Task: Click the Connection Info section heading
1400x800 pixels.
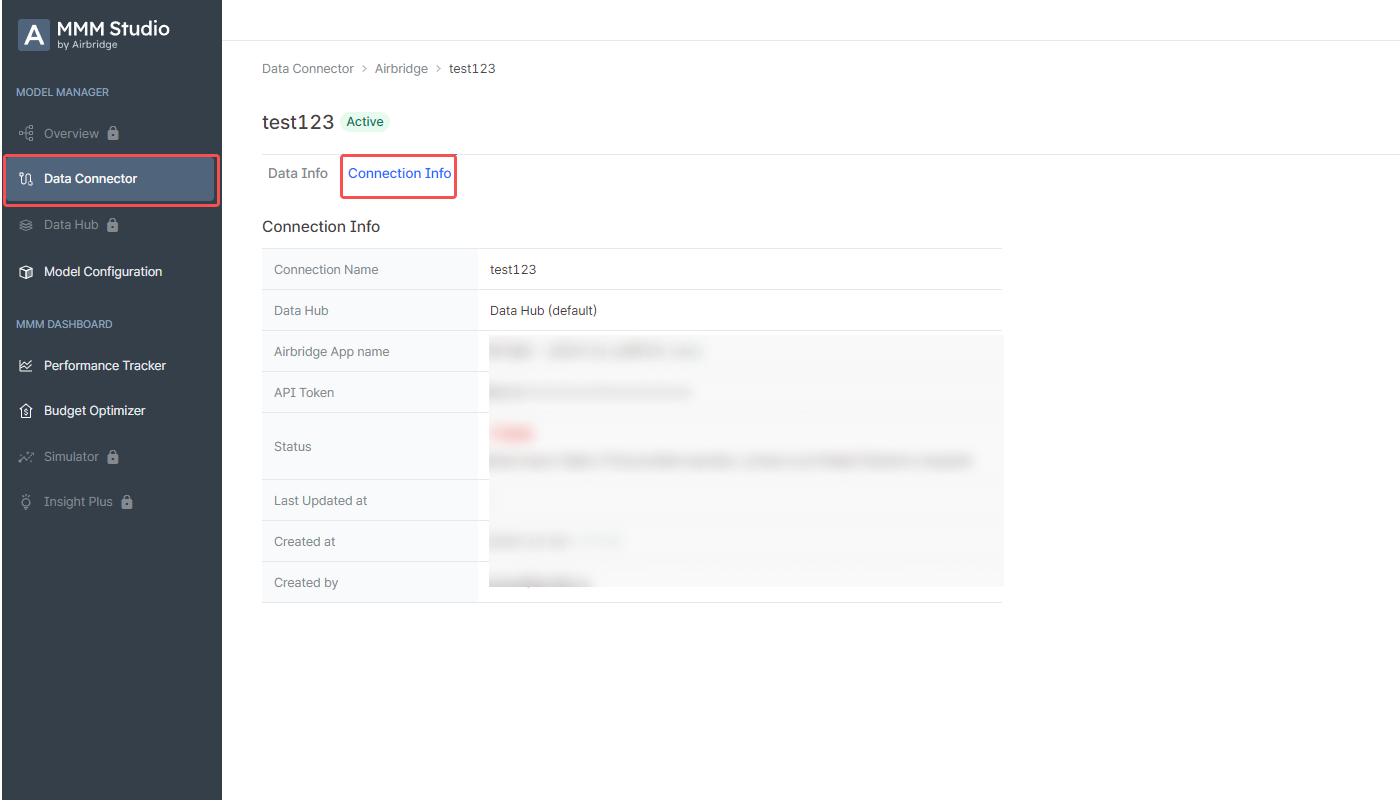Action: 321,227
